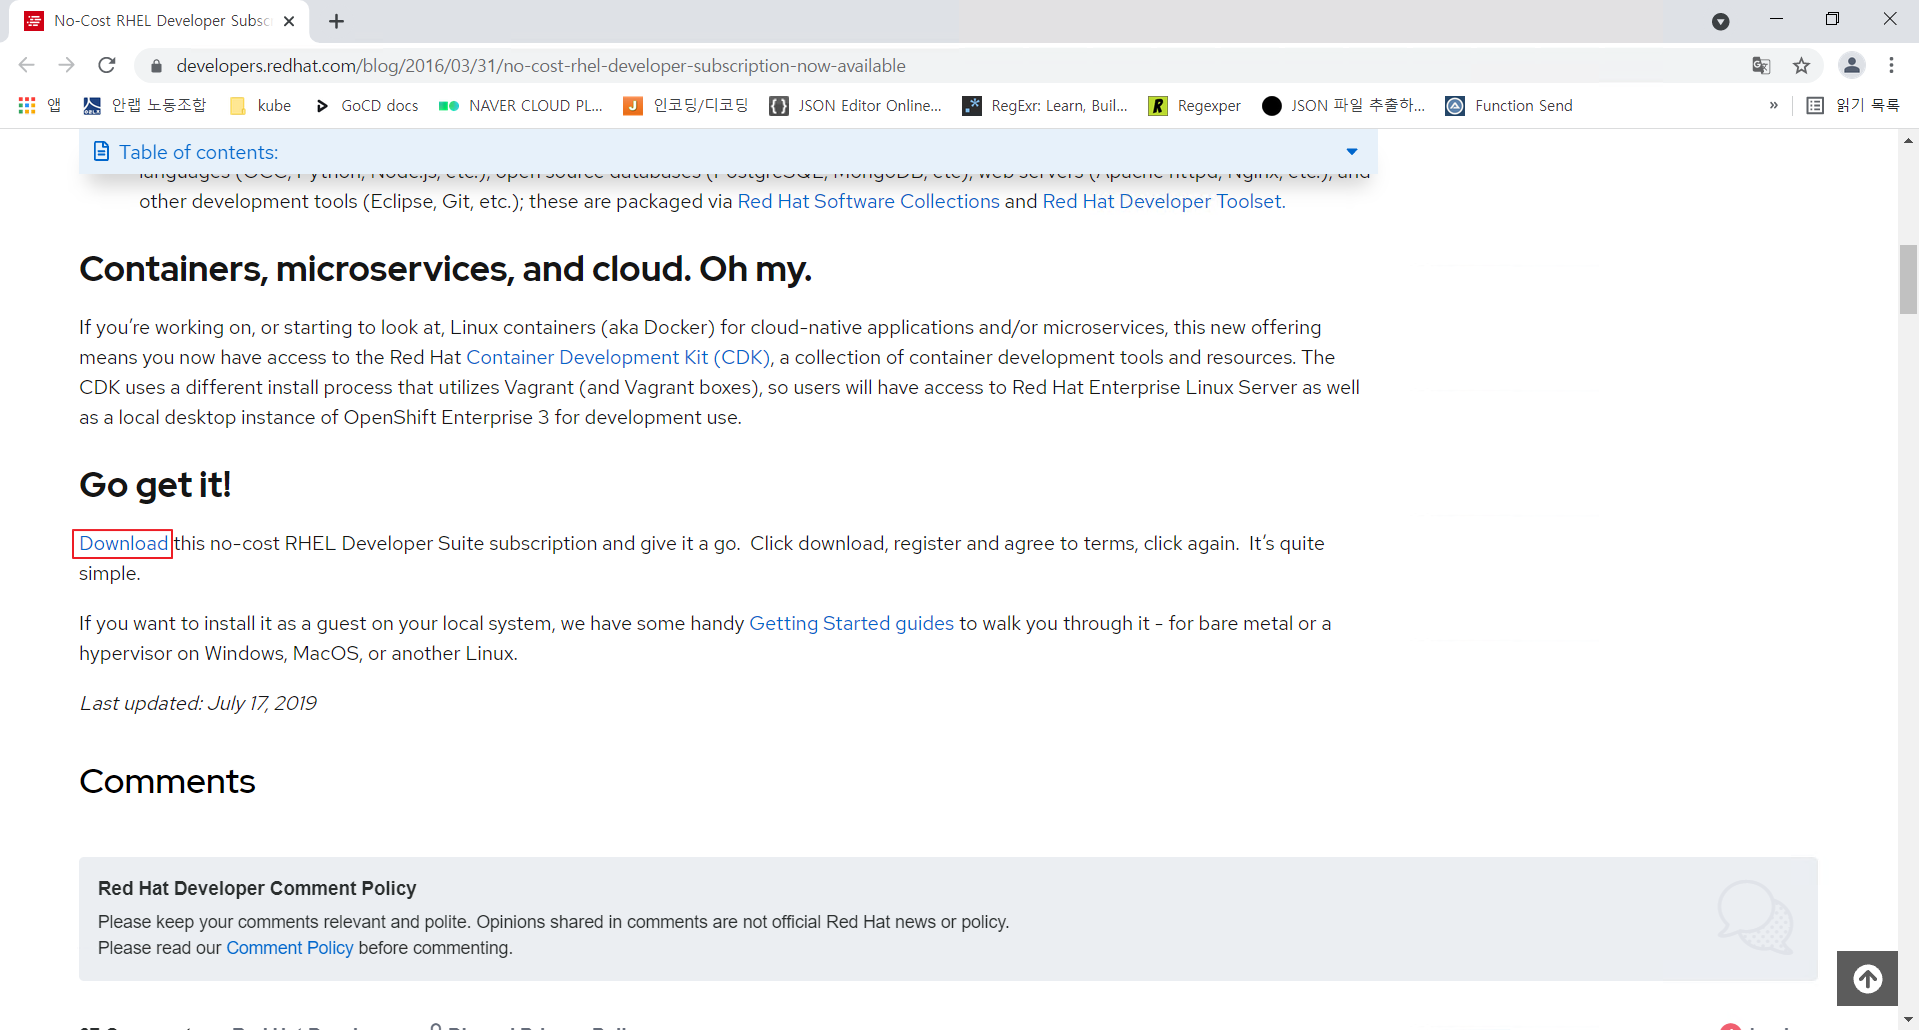Click the 'Last updated: July 17, 2019' text
Screen dimensions: 1919x1030
tap(198, 703)
